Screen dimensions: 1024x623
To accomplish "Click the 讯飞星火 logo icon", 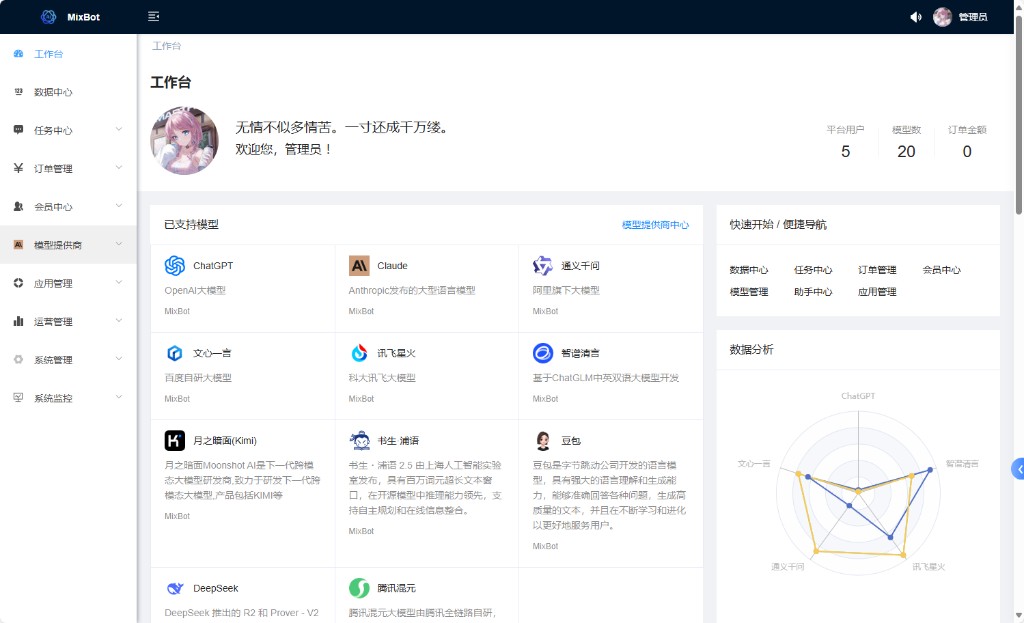I will 359,353.
